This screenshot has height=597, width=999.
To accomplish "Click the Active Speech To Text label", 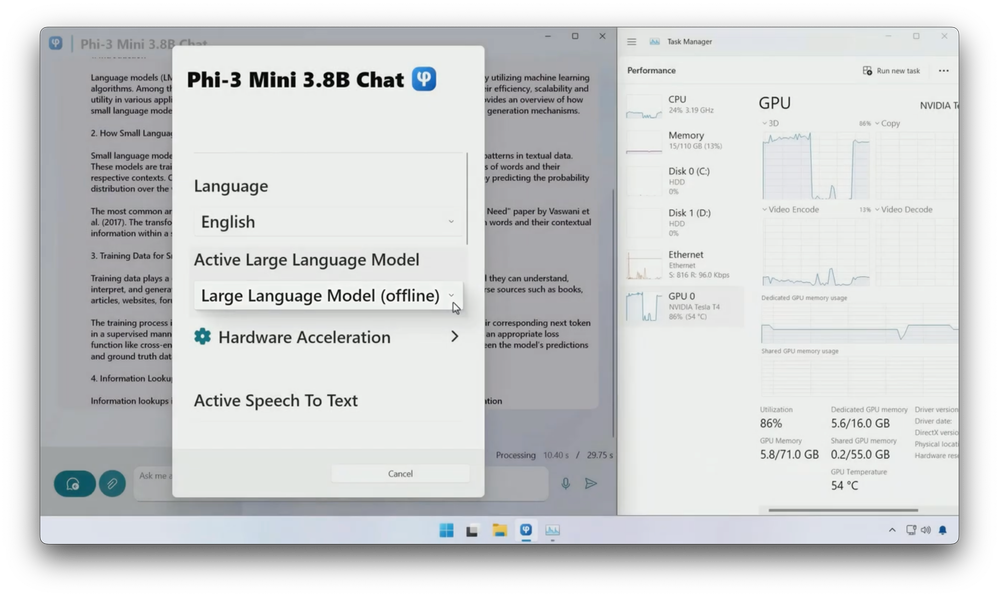I will click(276, 400).
